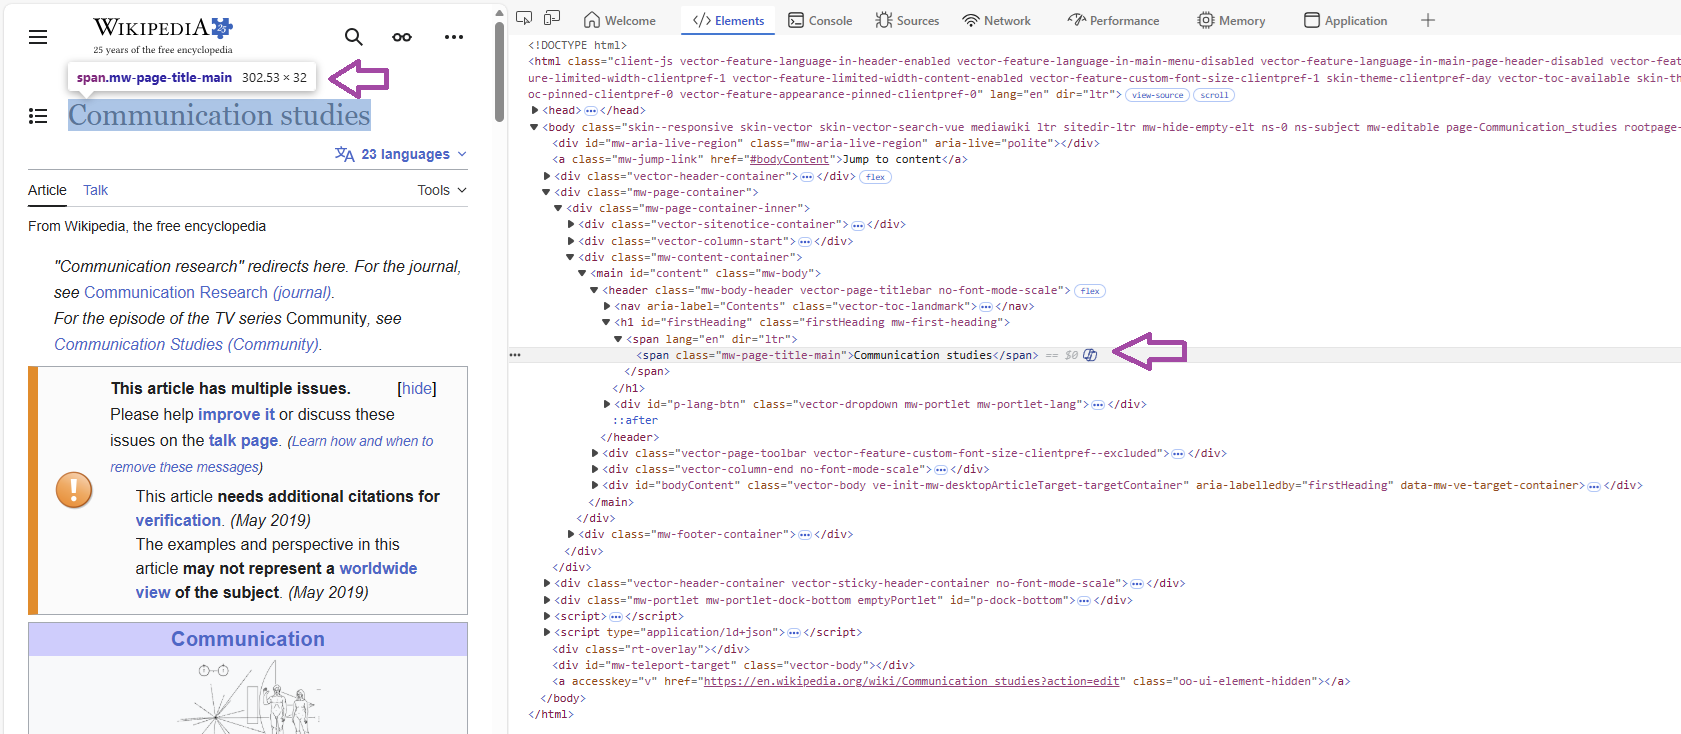Click the ellipsis in the vector-page-toolbar row
Screen dimensions: 1681x734
tap(1178, 454)
